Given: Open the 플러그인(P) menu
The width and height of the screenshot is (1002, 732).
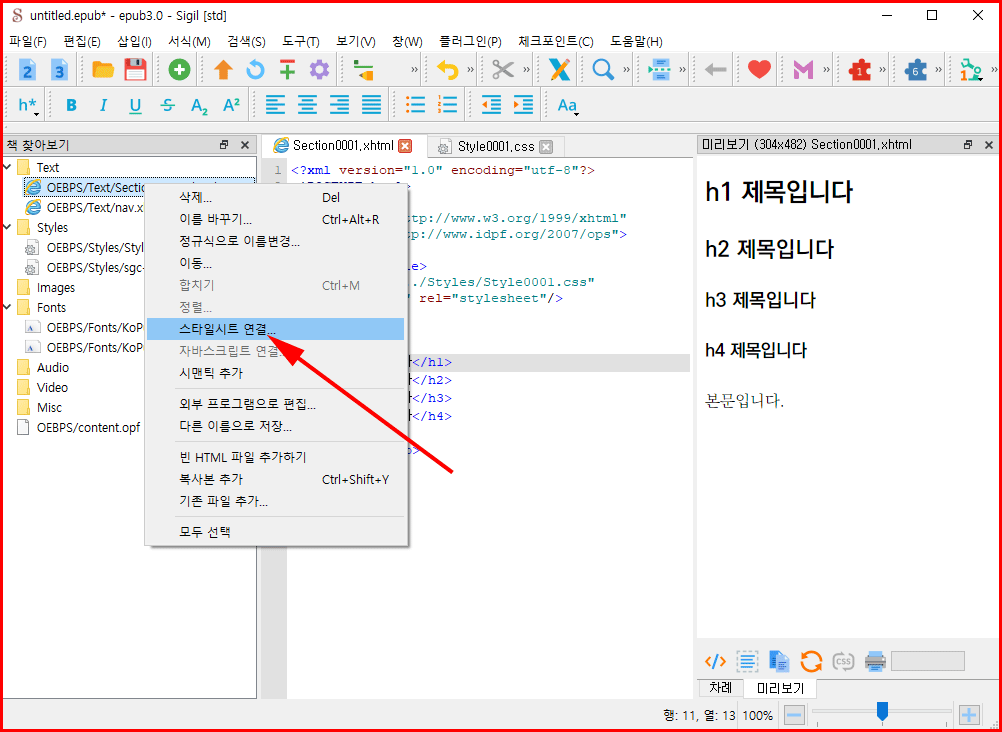Looking at the screenshot, I should tap(470, 42).
